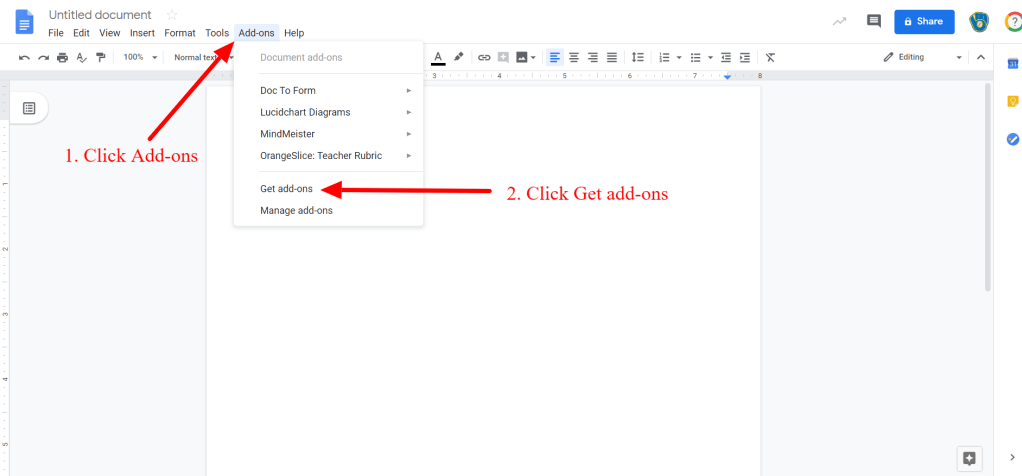
Task: Click Get add-ons menu entry
Action: coord(286,189)
